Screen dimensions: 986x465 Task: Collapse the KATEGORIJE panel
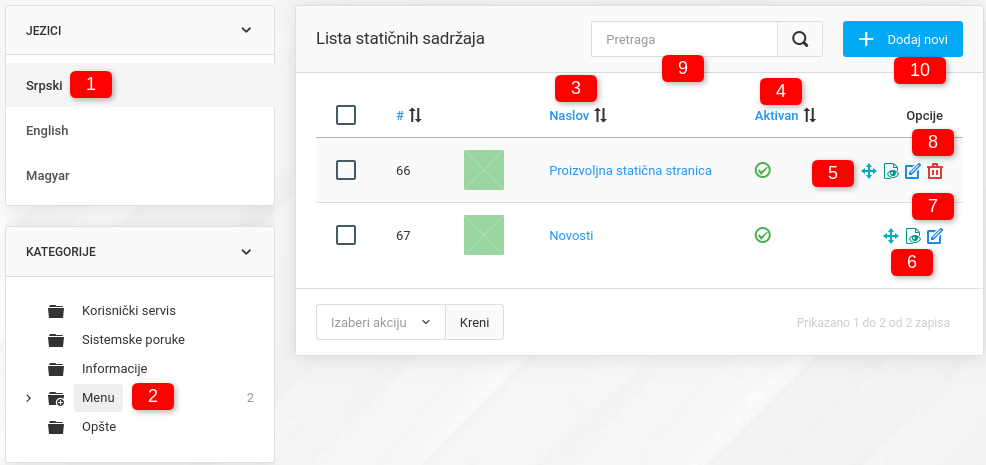tap(247, 252)
